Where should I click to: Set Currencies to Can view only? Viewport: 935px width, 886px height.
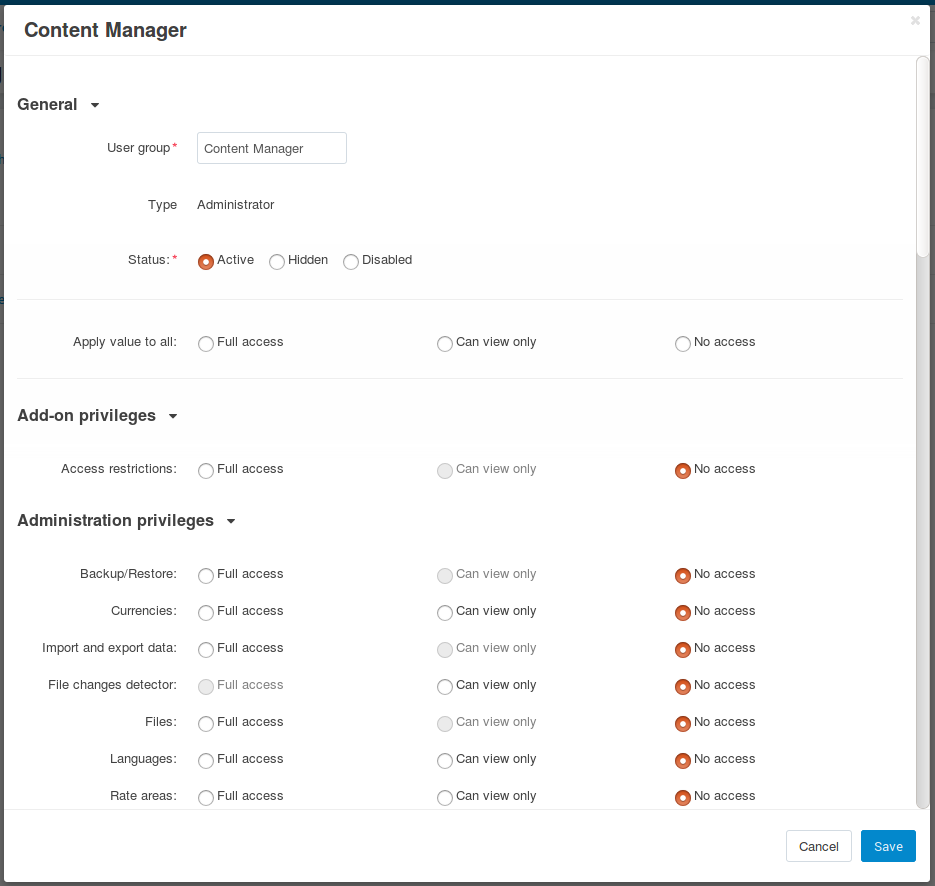coord(445,613)
